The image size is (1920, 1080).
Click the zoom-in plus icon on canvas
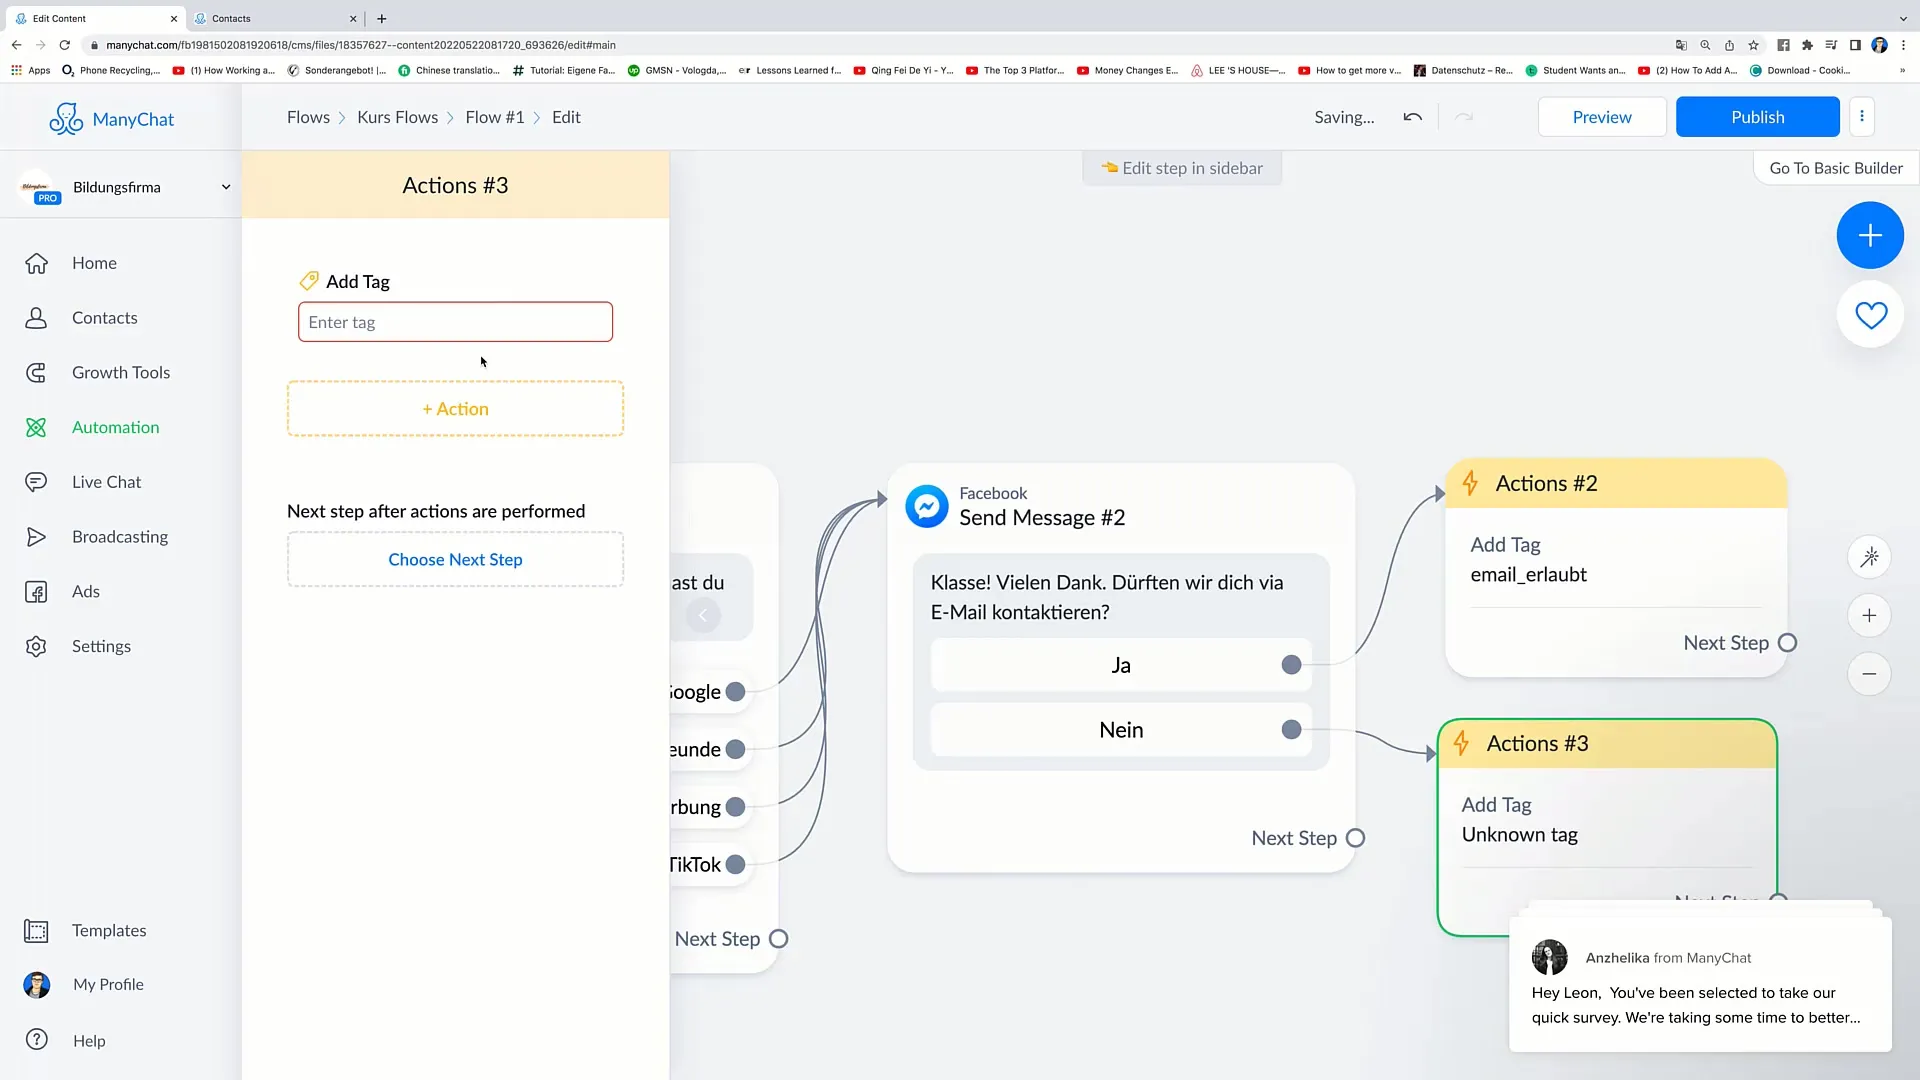pos(1871,616)
